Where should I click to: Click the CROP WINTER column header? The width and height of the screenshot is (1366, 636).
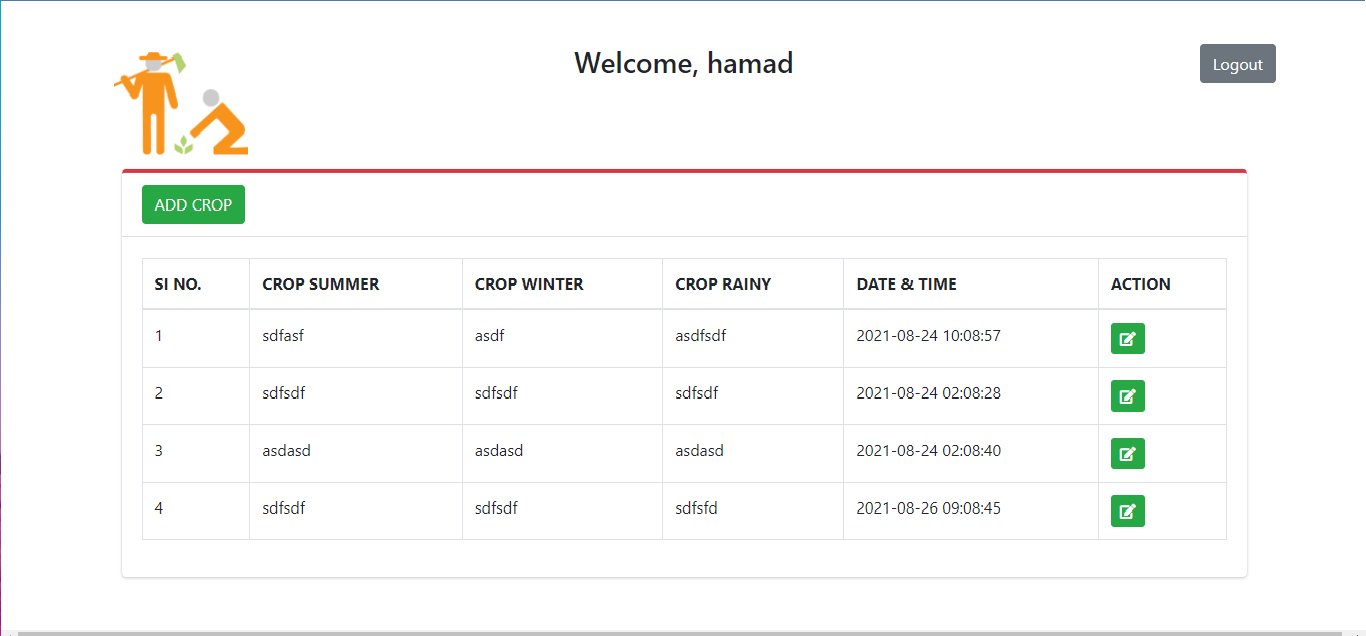click(x=528, y=284)
